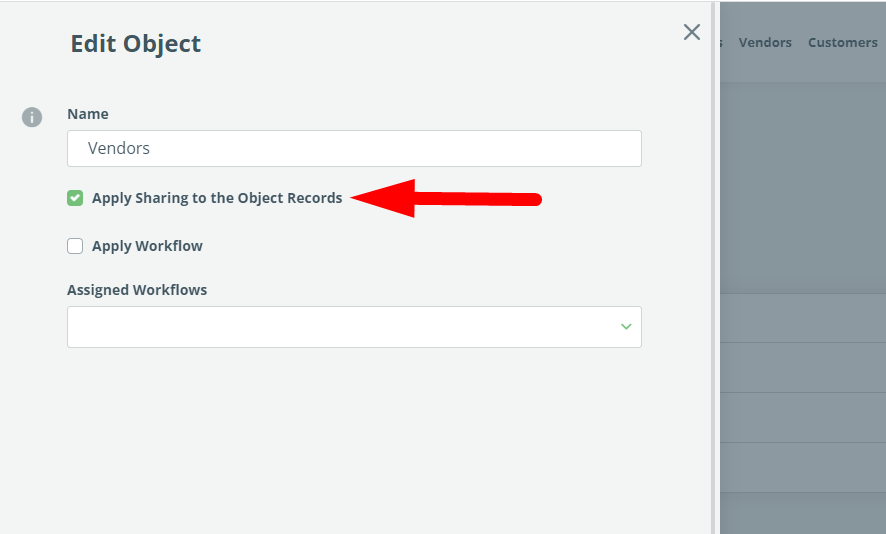Image resolution: width=886 pixels, height=534 pixels.
Task: Click the panel's vertical scrollbar edge
Action: point(713,267)
